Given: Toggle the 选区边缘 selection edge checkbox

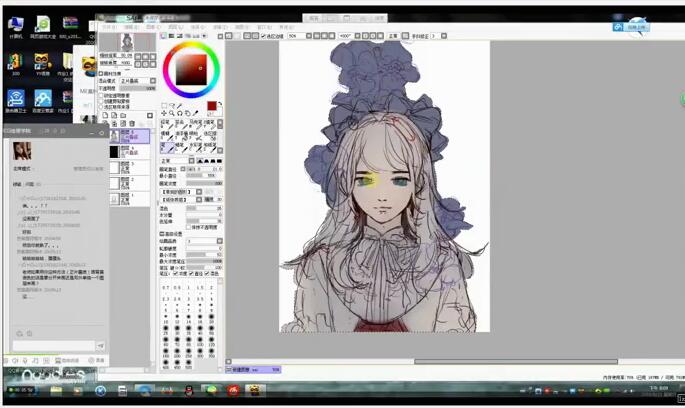Looking at the screenshot, I should tap(263, 36).
